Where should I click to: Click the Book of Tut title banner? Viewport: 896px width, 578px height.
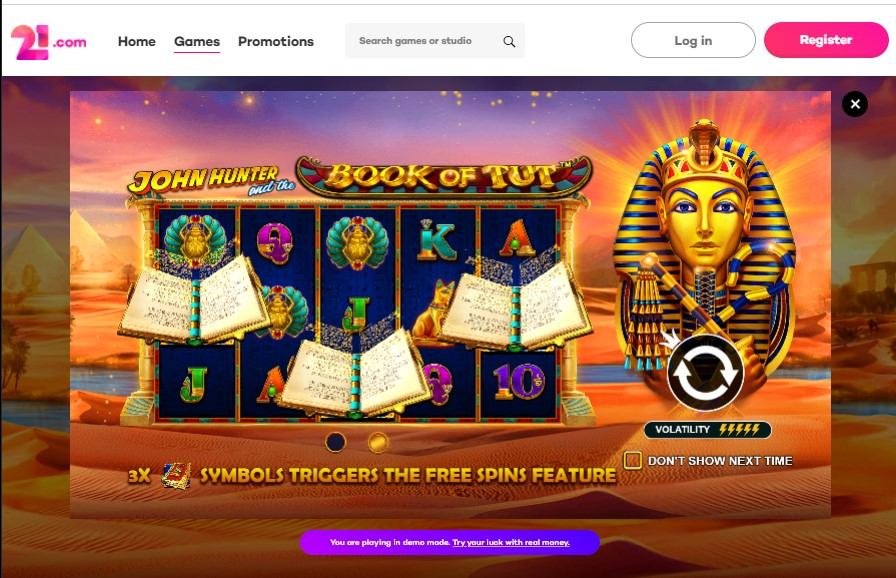443,176
